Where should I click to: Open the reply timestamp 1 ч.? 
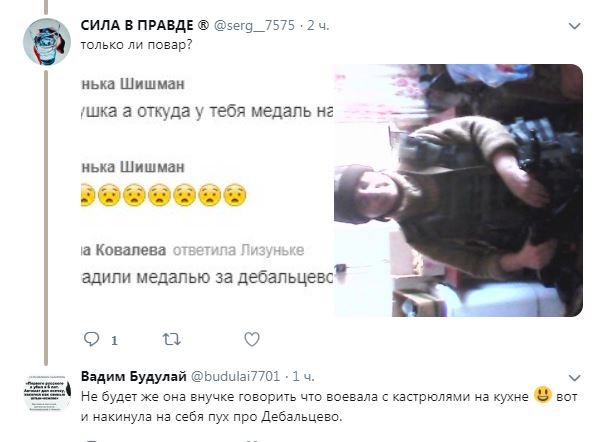(303, 377)
